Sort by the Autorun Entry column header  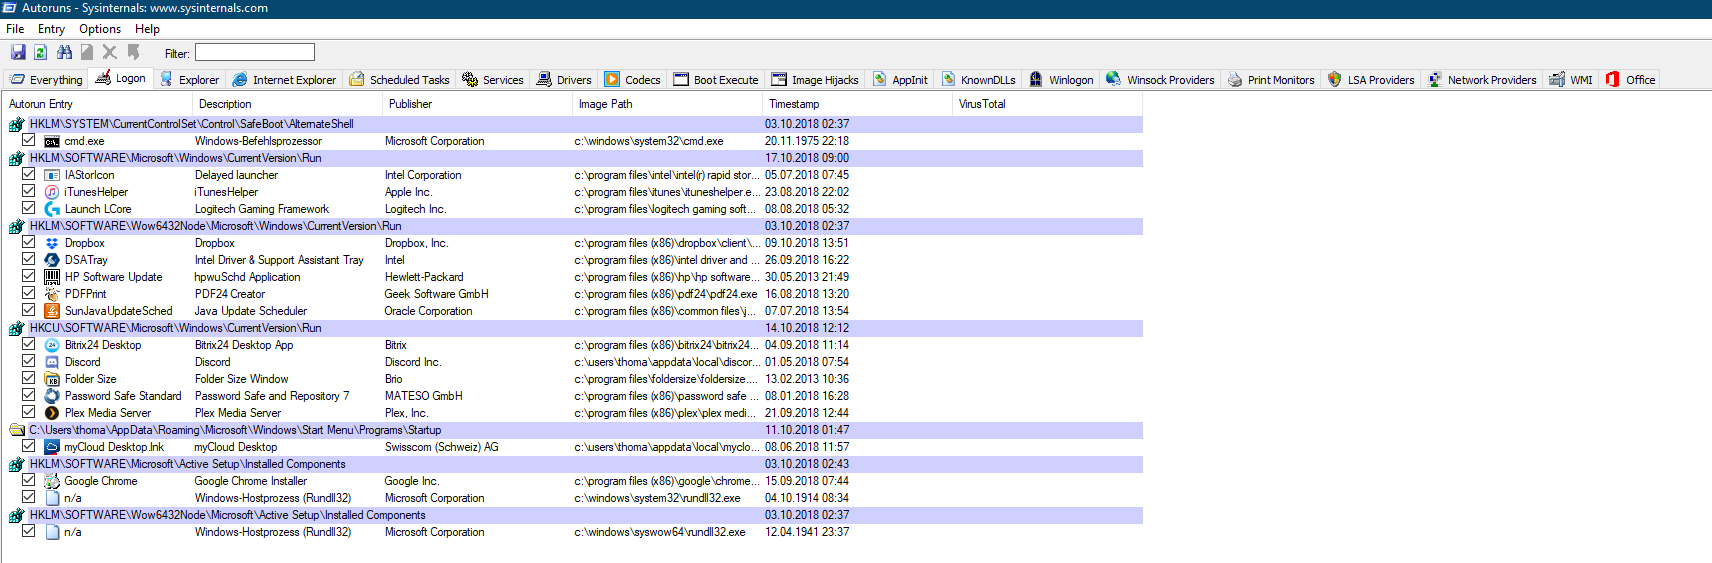coord(98,104)
